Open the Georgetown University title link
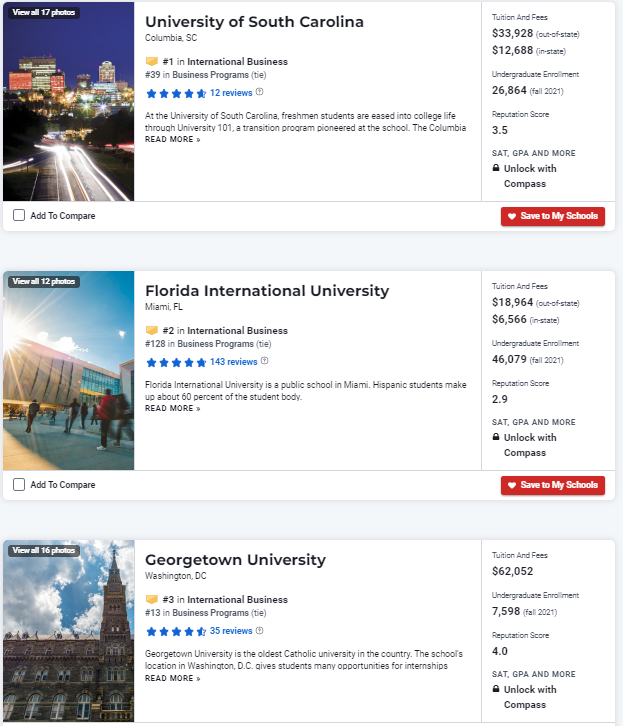623x726 pixels. 235,560
